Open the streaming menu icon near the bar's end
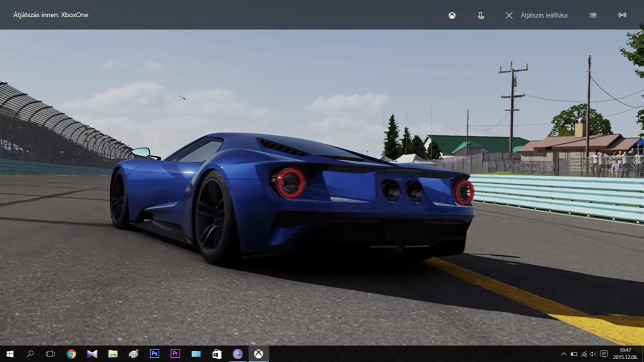This screenshot has height=362, width=644. pos(593,15)
